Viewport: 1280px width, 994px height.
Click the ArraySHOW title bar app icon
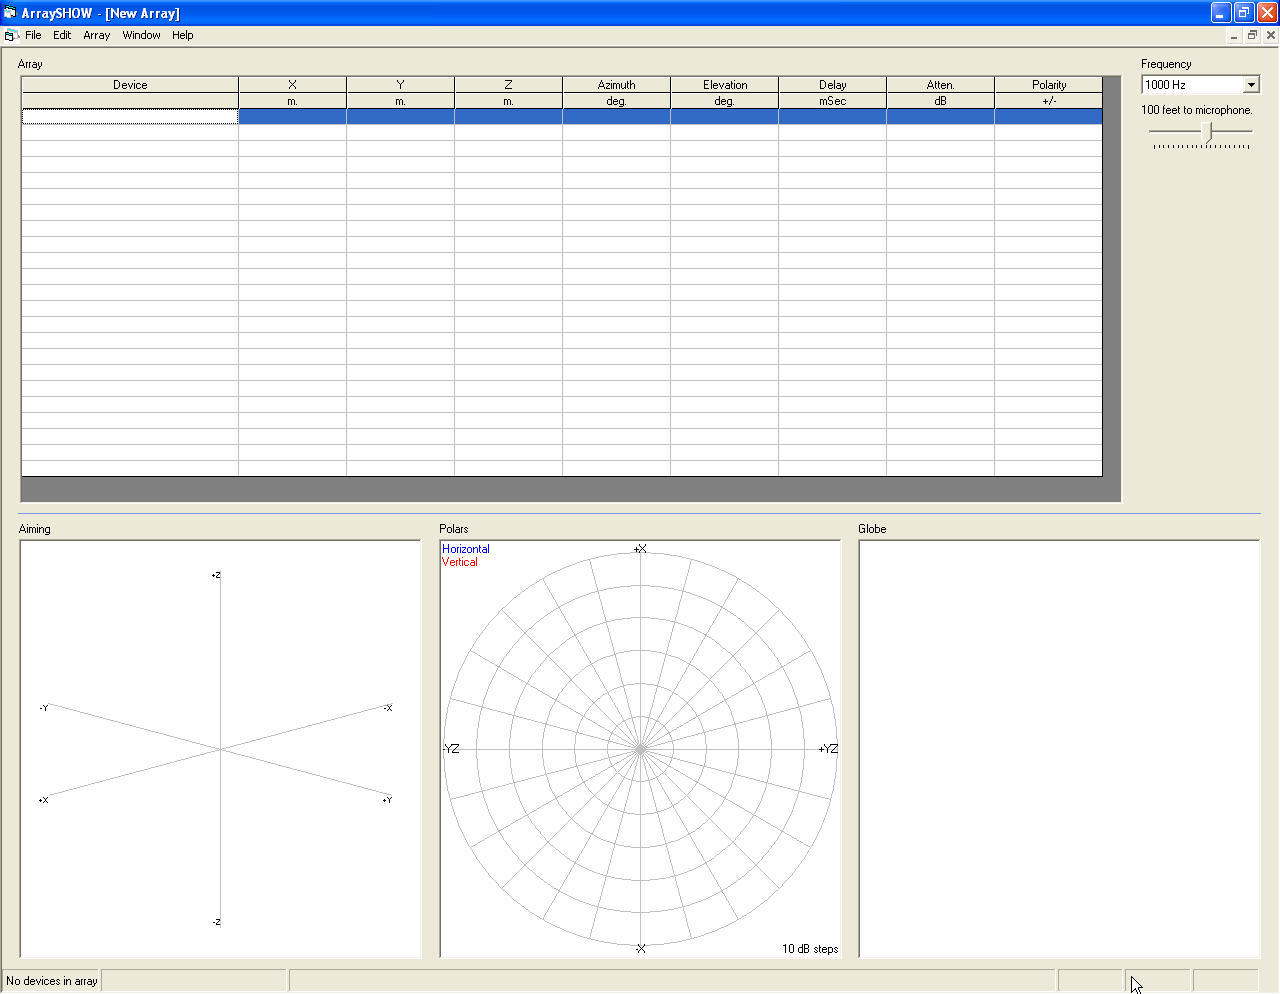[10, 13]
